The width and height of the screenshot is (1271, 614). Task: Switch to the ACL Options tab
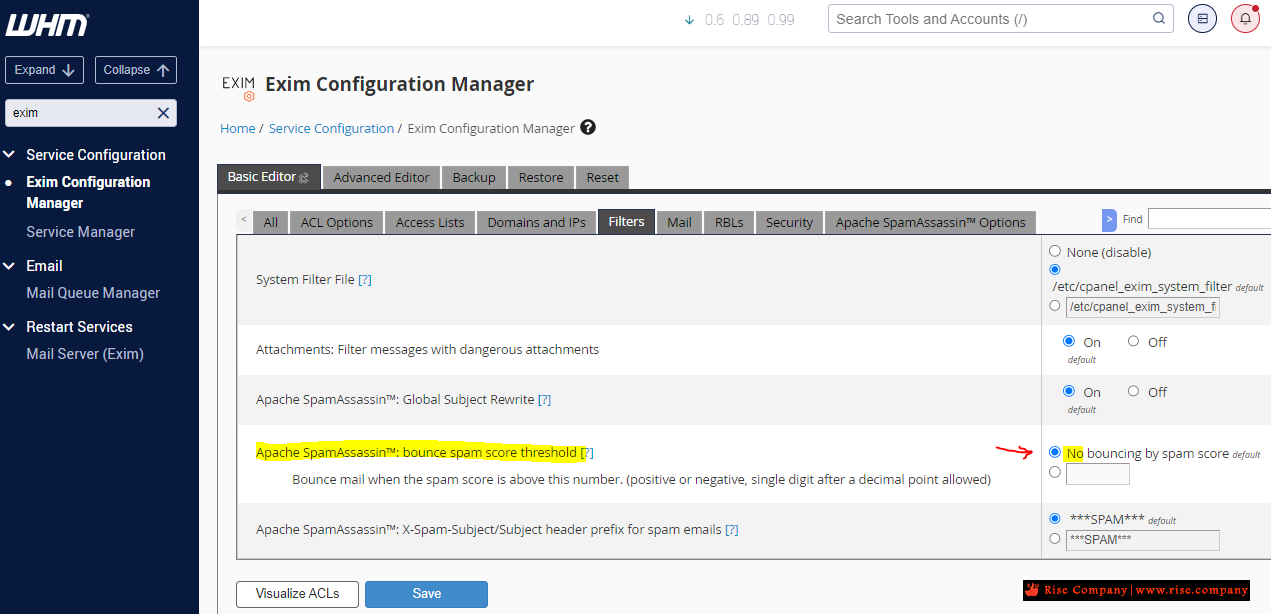[337, 222]
